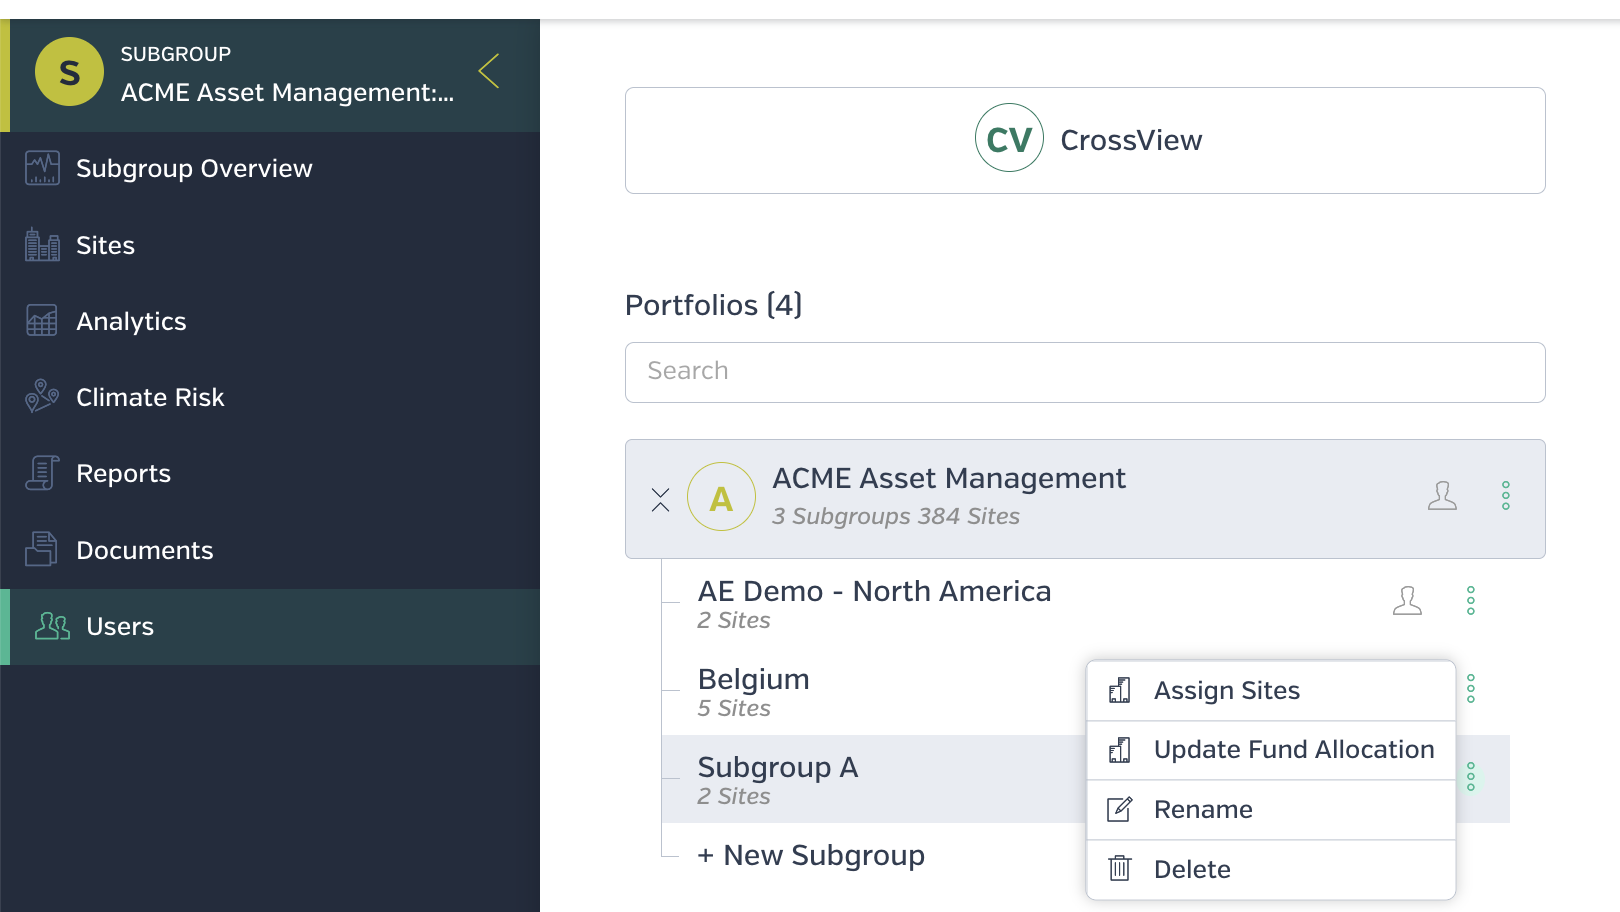Focus the portfolios Search field

click(1085, 372)
